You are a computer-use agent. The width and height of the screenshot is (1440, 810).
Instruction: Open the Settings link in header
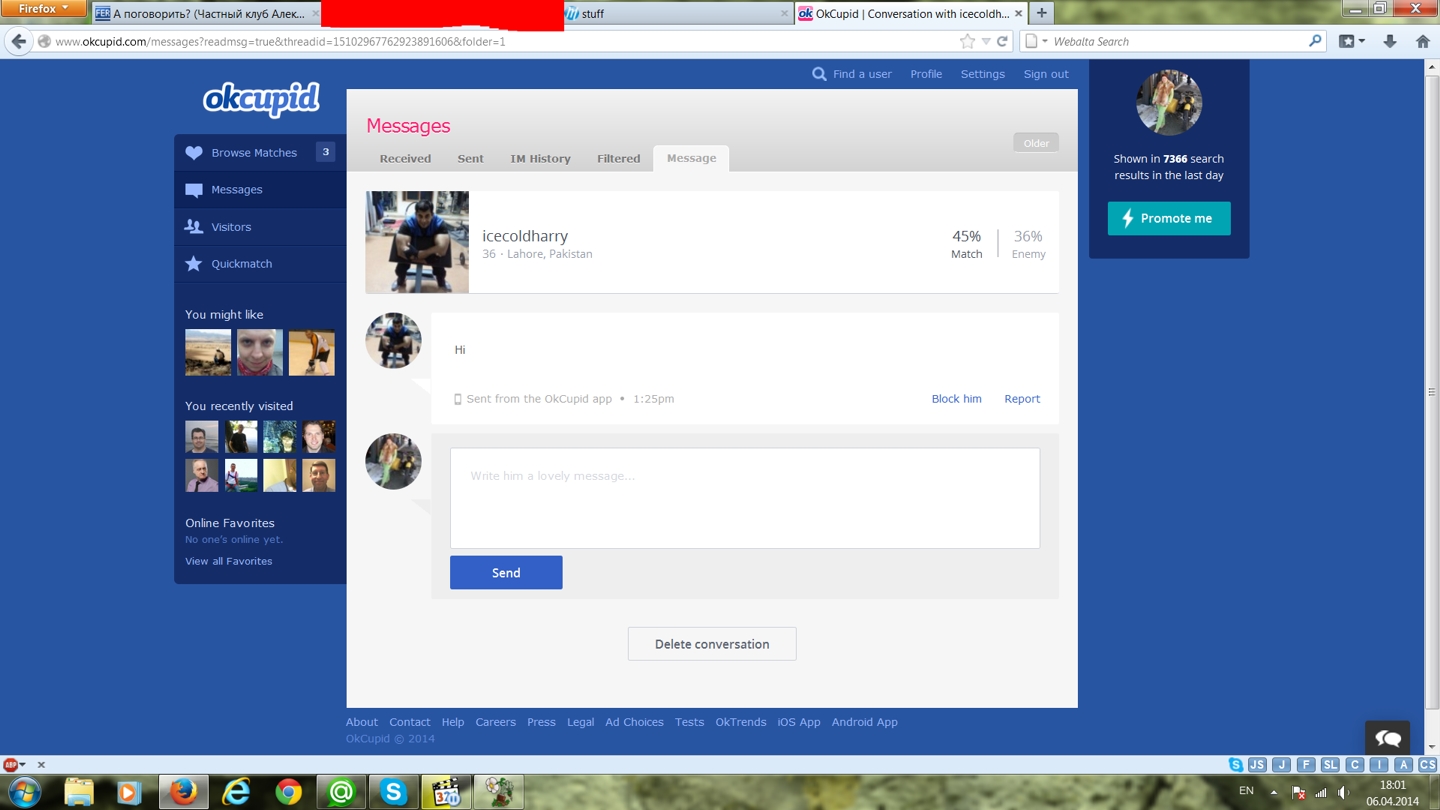coord(982,74)
